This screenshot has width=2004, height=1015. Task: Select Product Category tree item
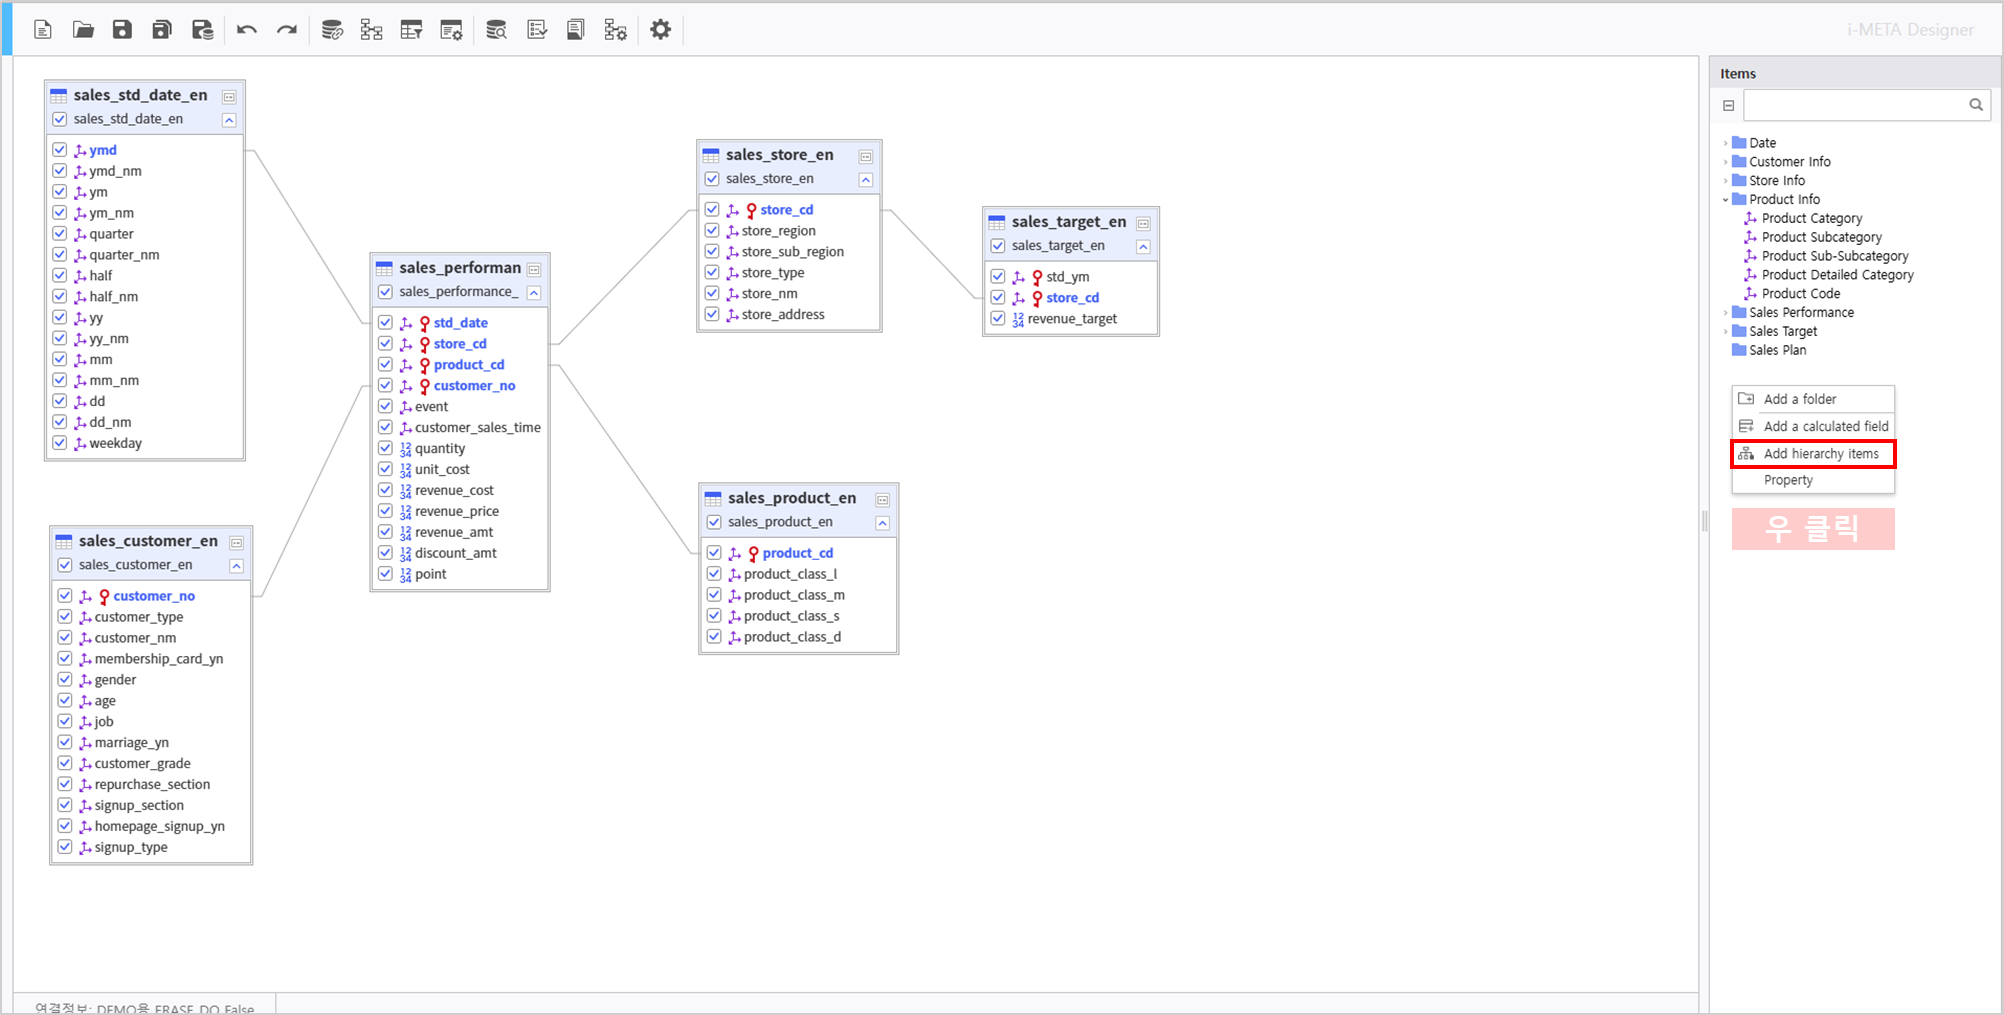(x=1812, y=218)
